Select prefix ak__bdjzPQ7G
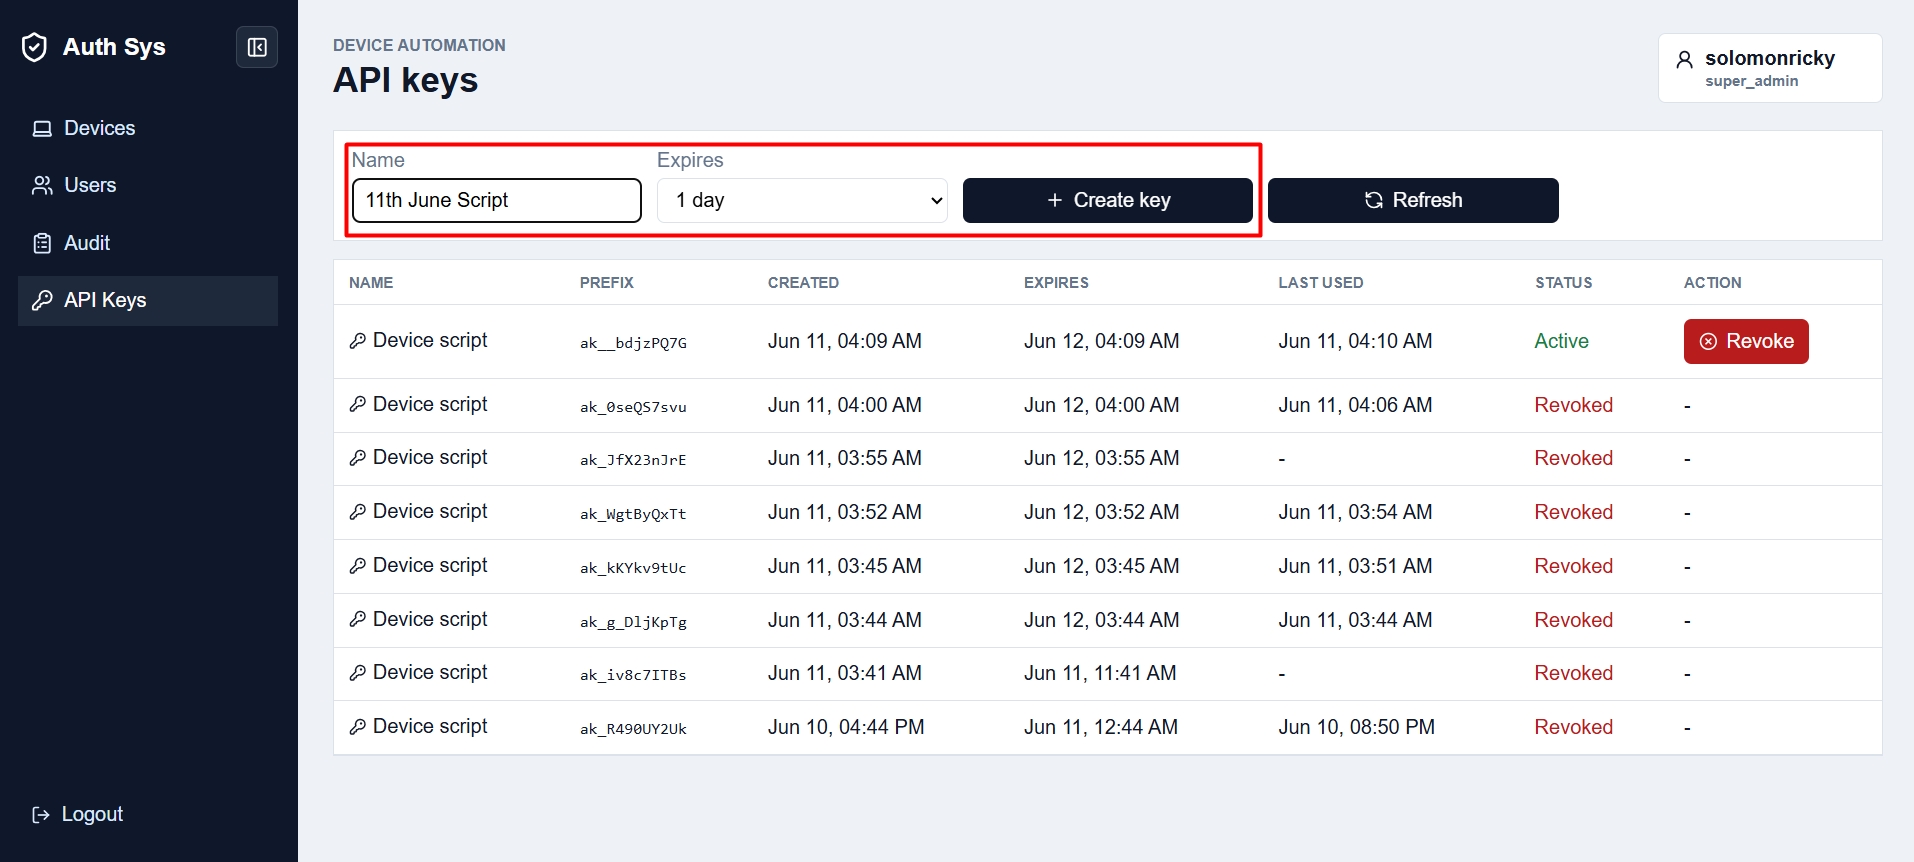 tap(633, 343)
